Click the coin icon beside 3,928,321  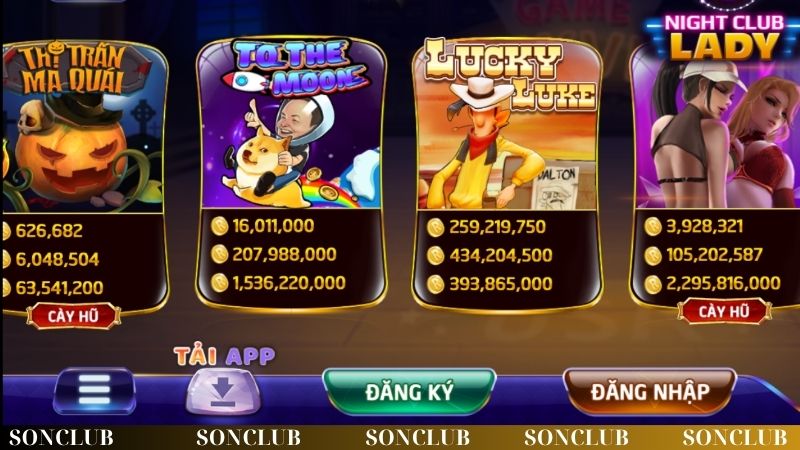(x=653, y=227)
